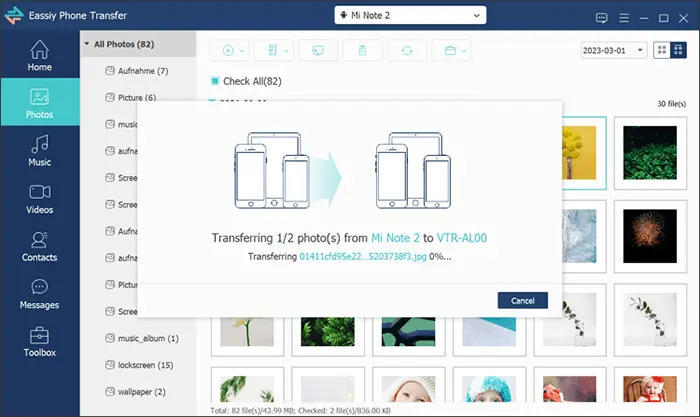Open the feedback chat icon in title bar

pos(601,18)
